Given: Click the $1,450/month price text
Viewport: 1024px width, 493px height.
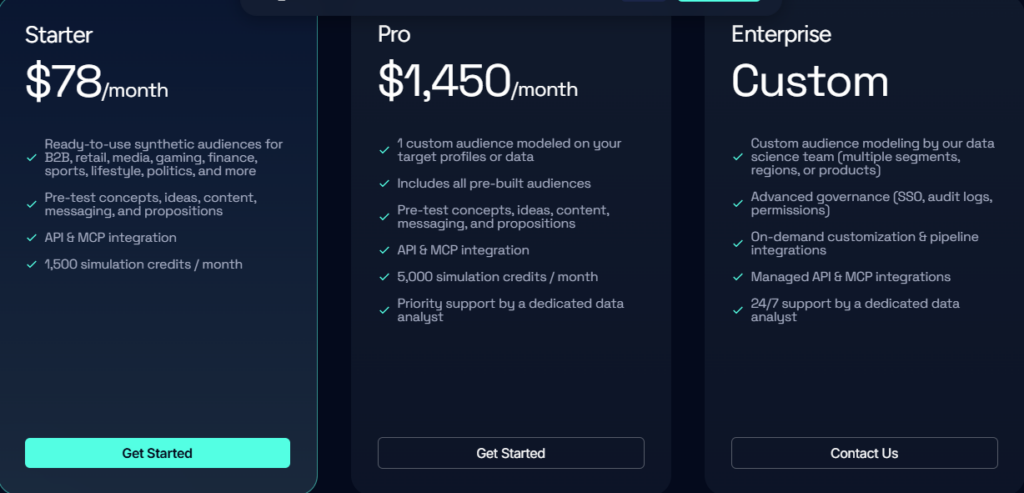Looking at the screenshot, I should 477,82.
